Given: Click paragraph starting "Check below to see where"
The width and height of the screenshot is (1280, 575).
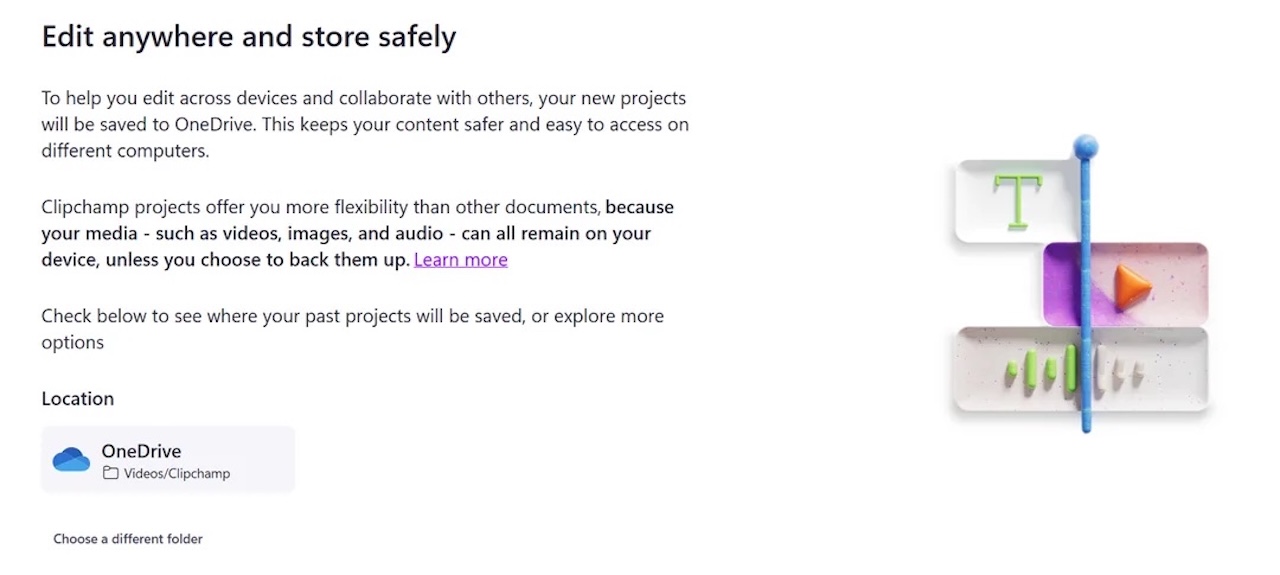Looking at the screenshot, I should pos(352,316).
